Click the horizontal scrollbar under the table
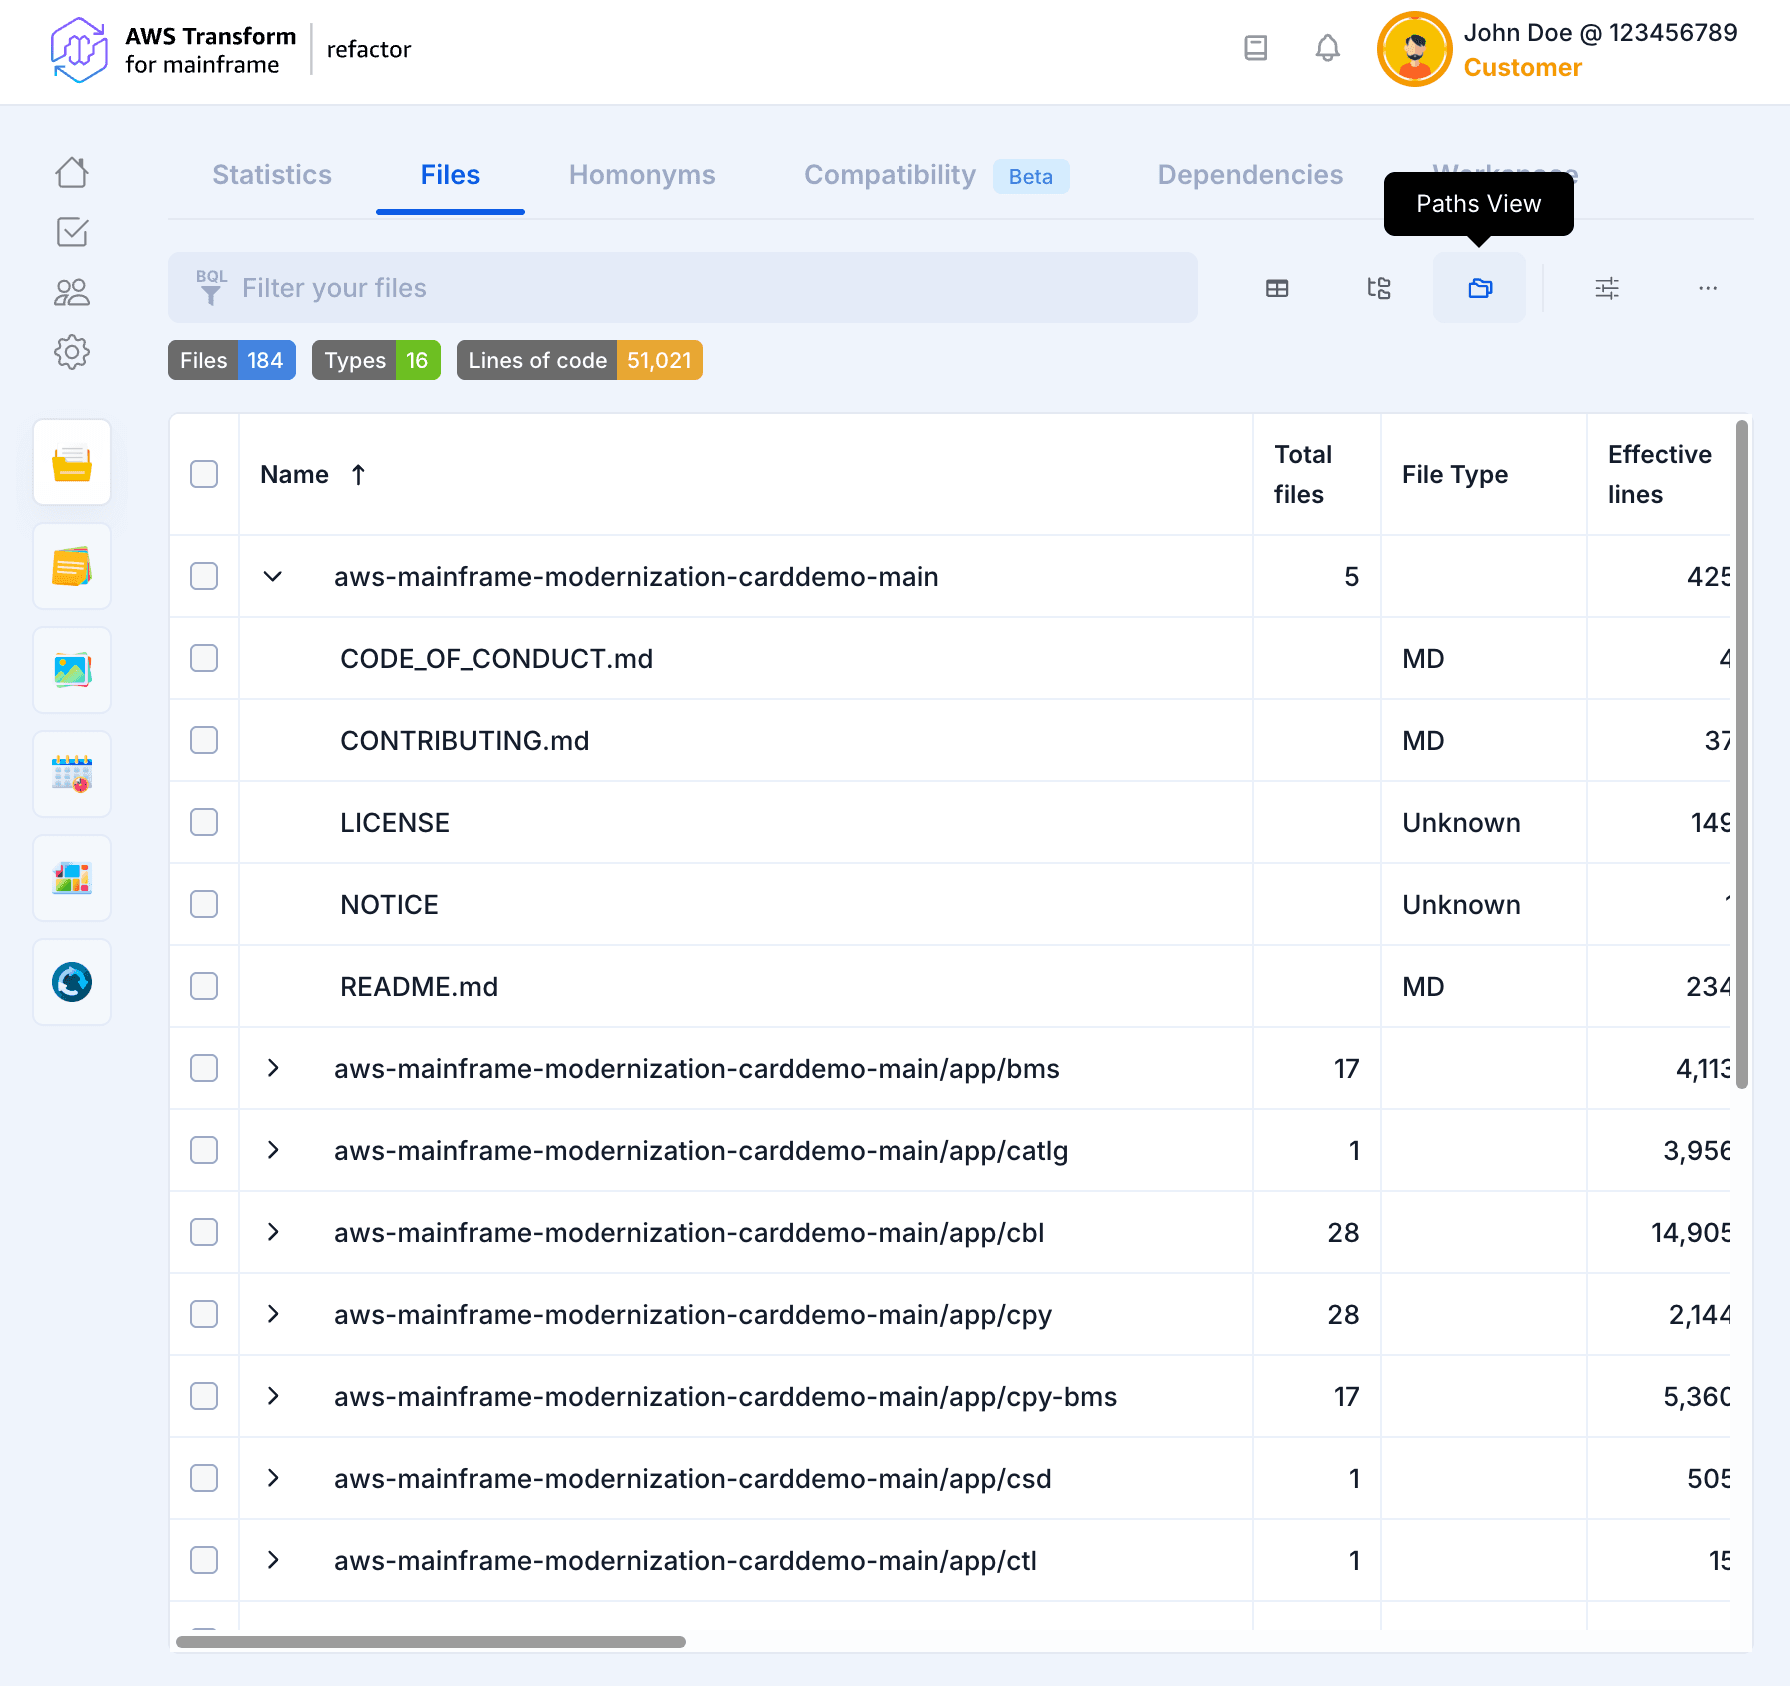 [x=431, y=1642]
